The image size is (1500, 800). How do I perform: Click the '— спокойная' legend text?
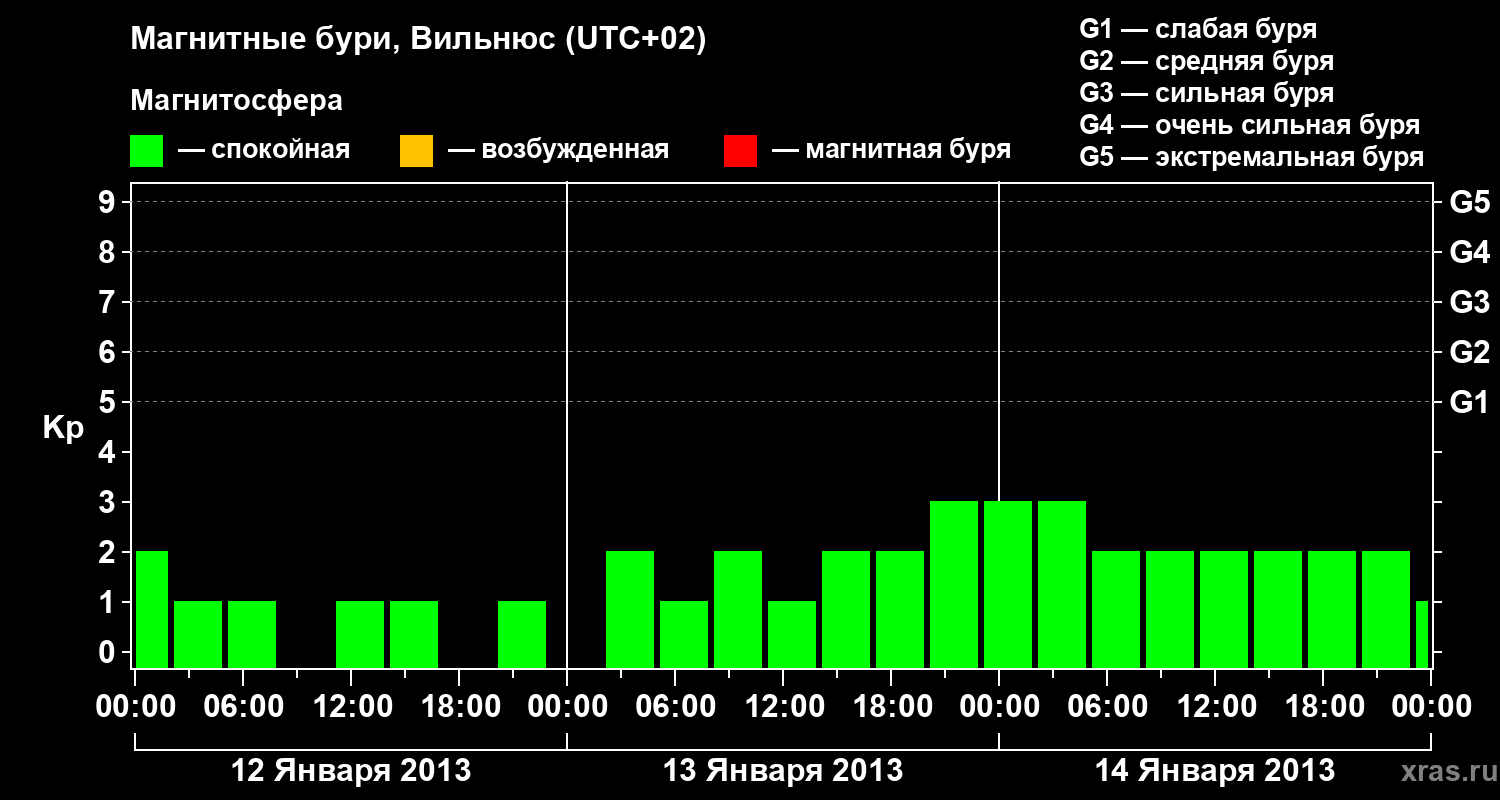point(264,151)
